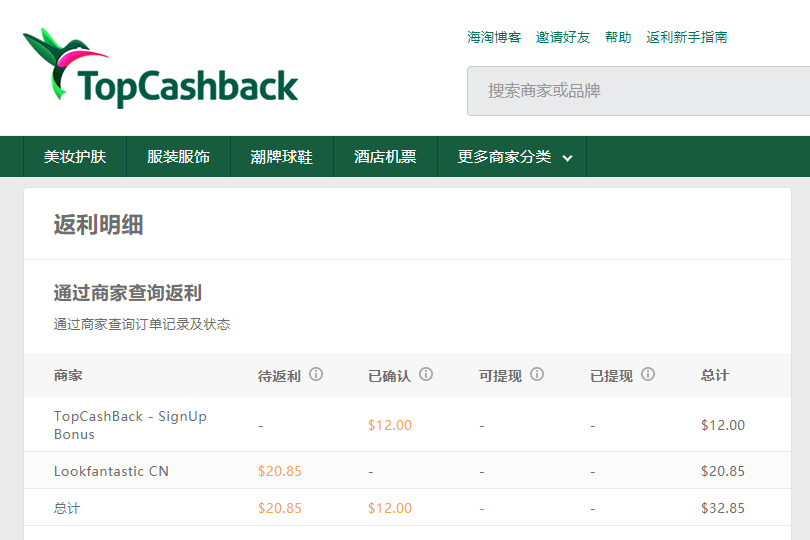Click the 商家 column header
The width and height of the screenshot is (810, 540).
(x=68, y=376)
